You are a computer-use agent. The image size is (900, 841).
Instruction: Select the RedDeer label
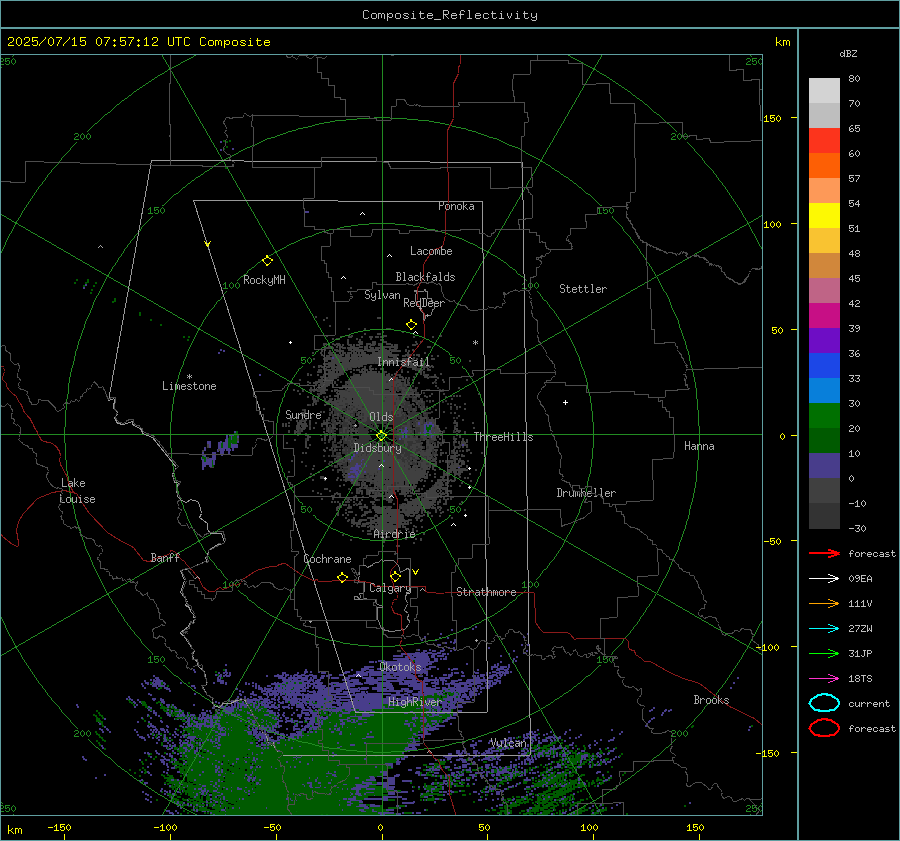[x=424, y=303]
